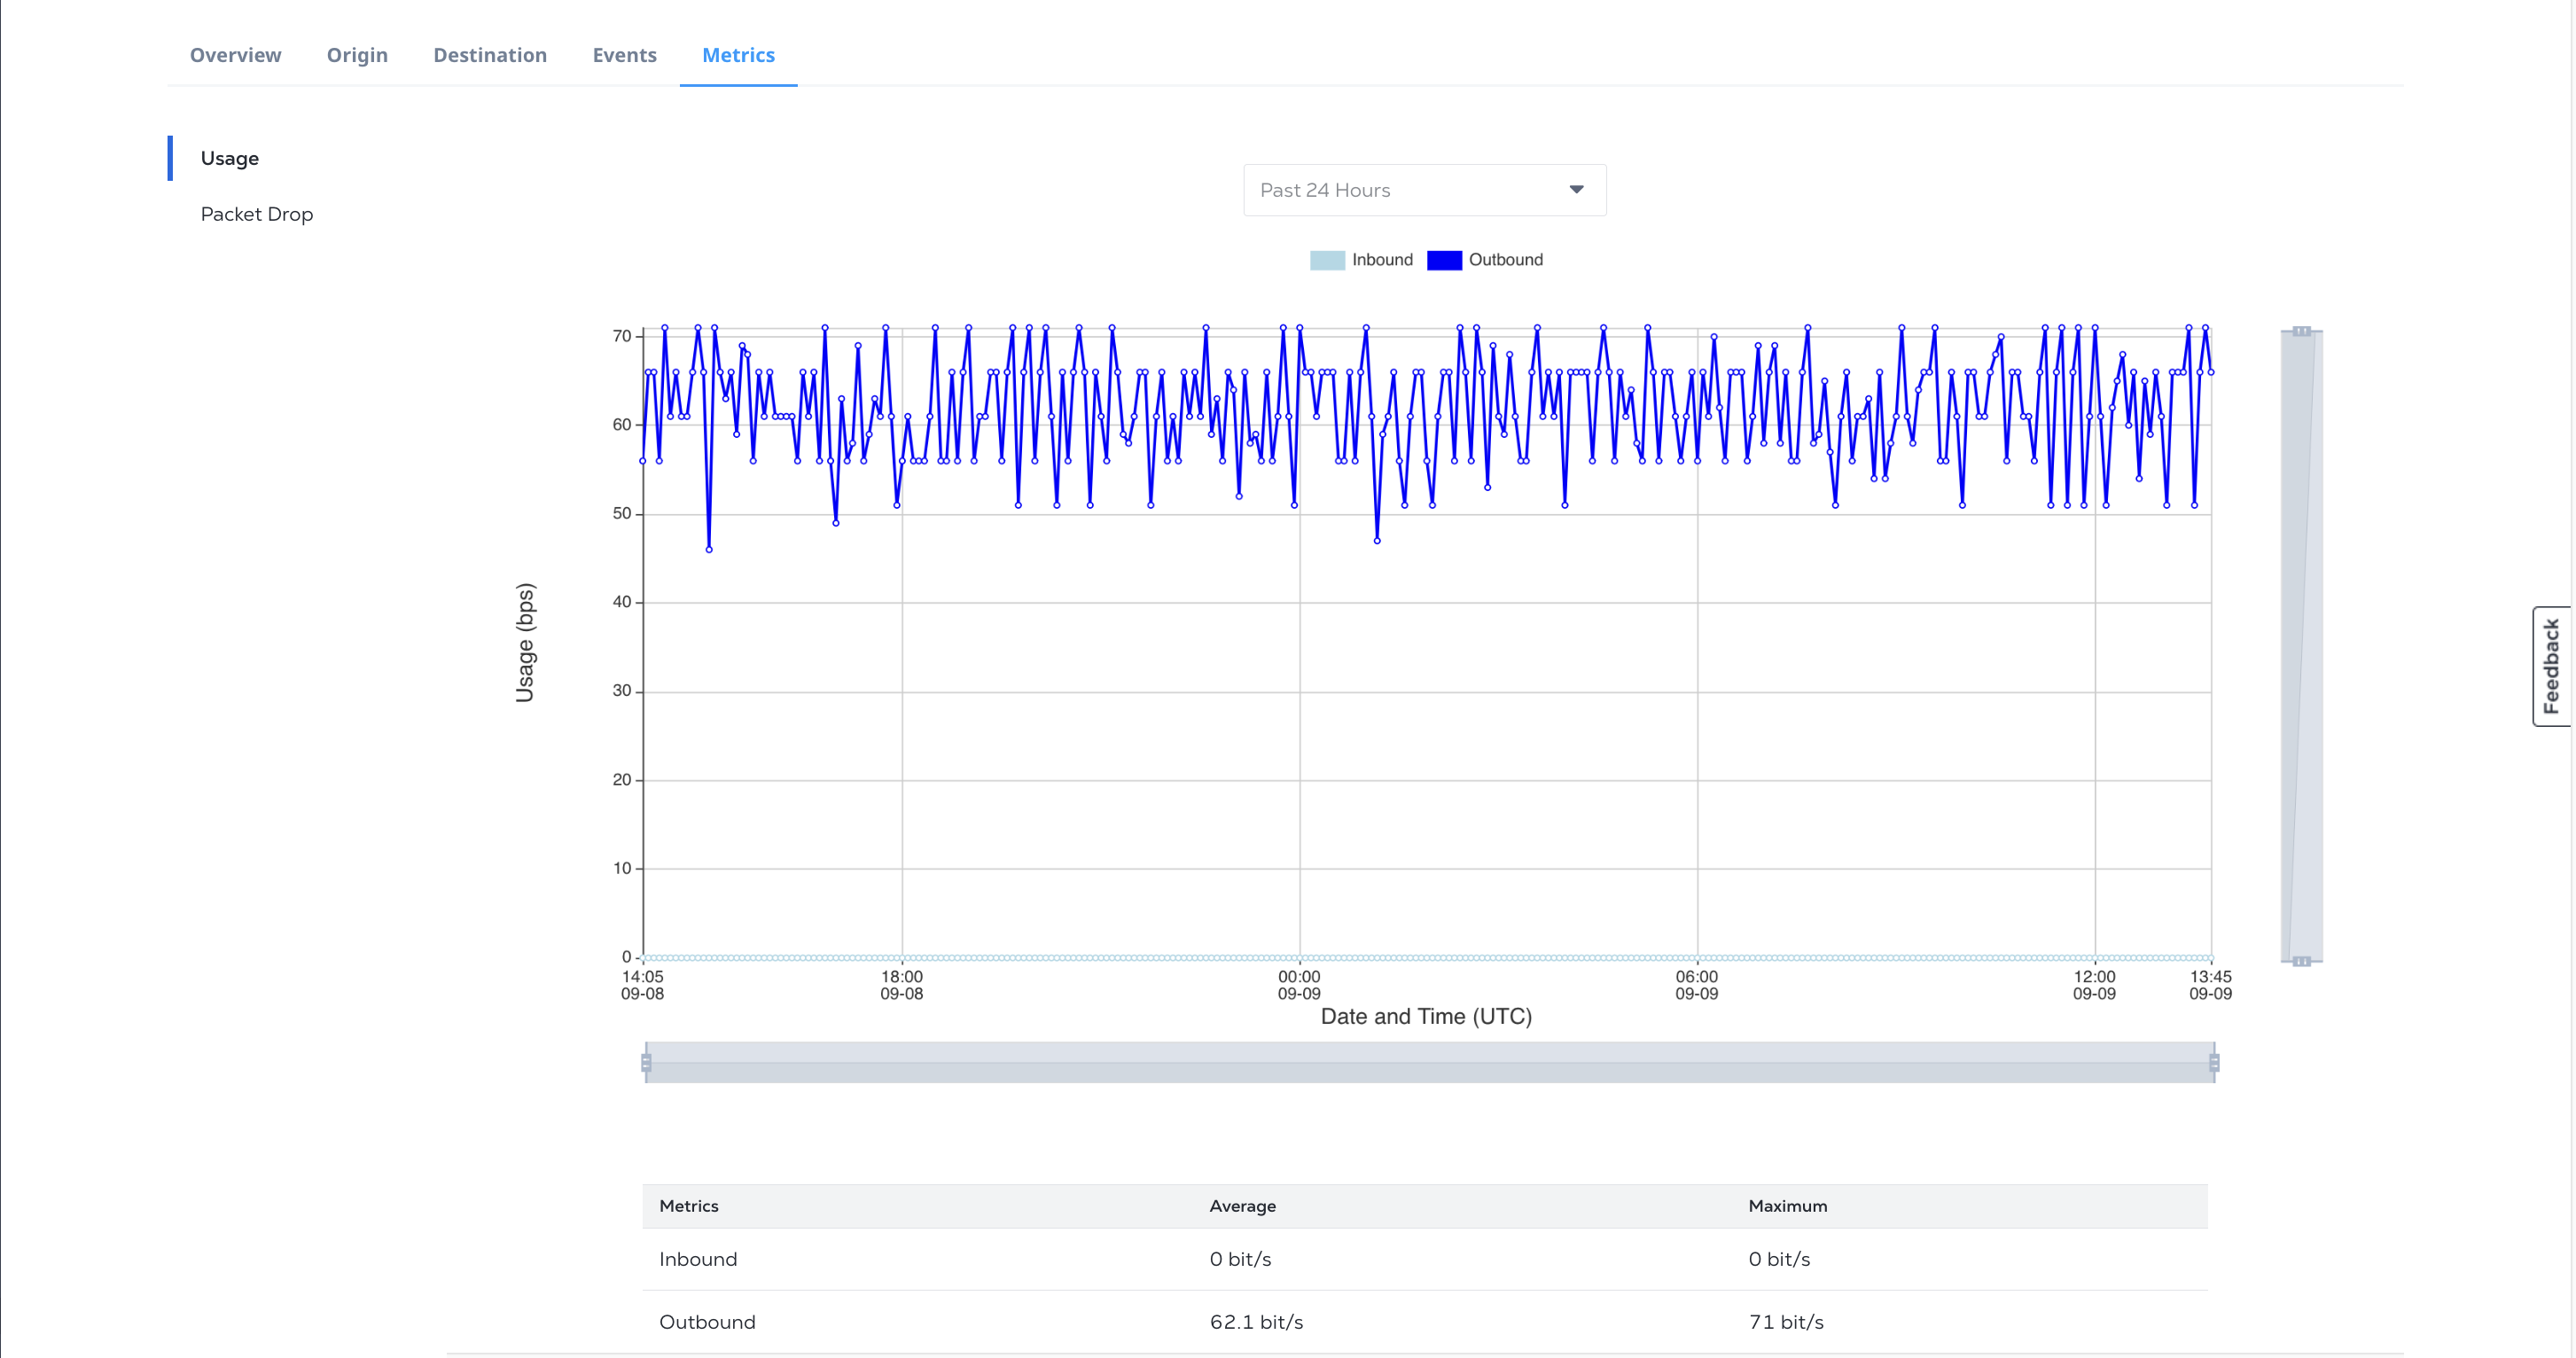Click the 13:45 09-09 end axis label
Image resolution: width=2576 pixels, height=1358 pixels.
2210,985
